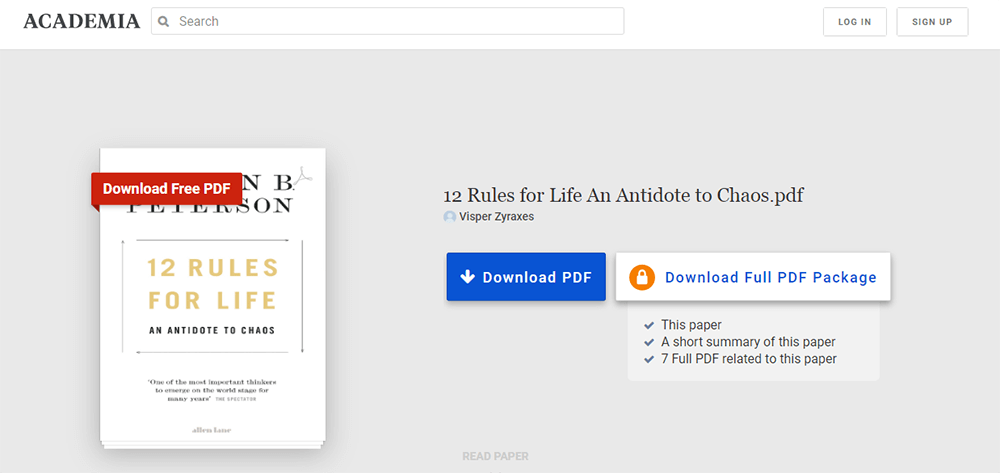Click the magnifying glass search icon
This screenshot has width=1000, height=473.
click(165, 21)
